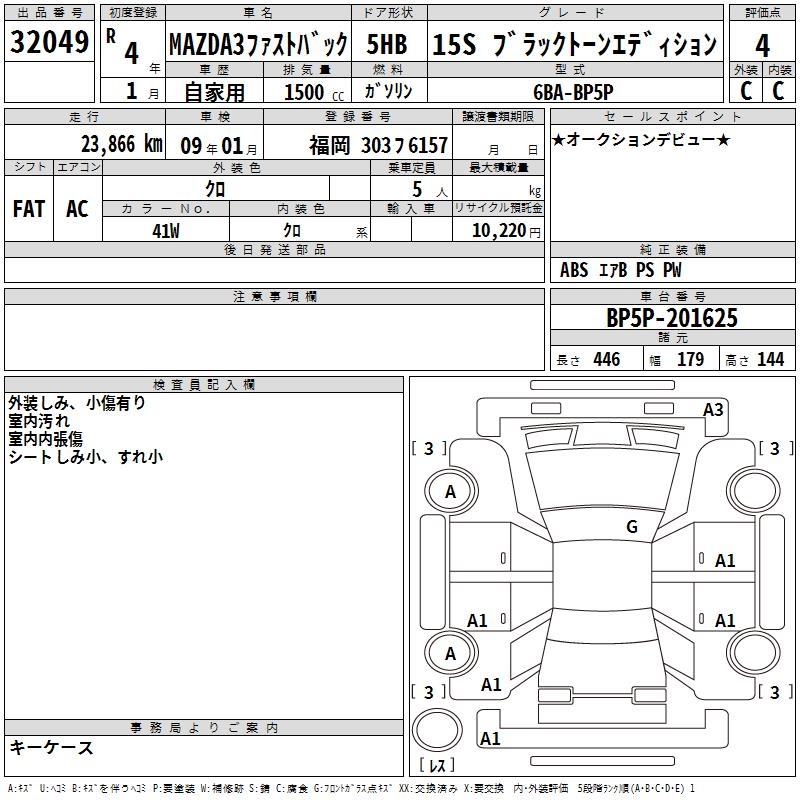Select the 検査員記入欄 section header
The height and width of the screenshot is (800, 800).
(x=204, y=385)
